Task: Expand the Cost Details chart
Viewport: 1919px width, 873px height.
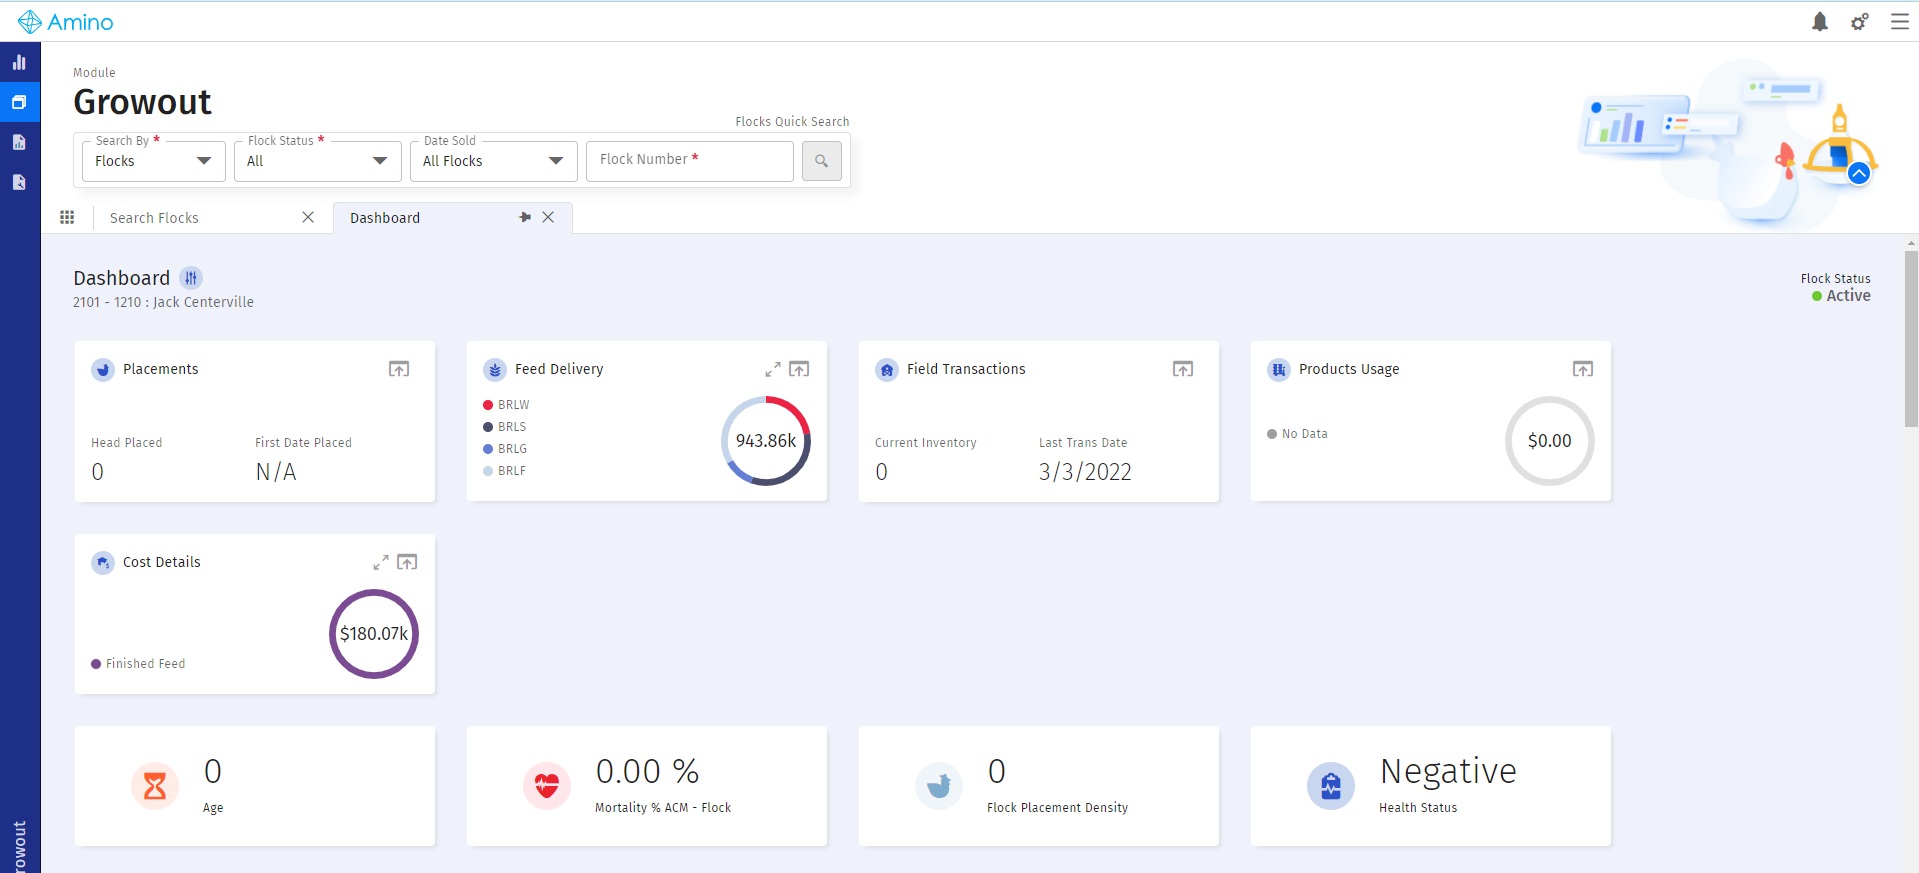Action: click(x=381, y=562)
